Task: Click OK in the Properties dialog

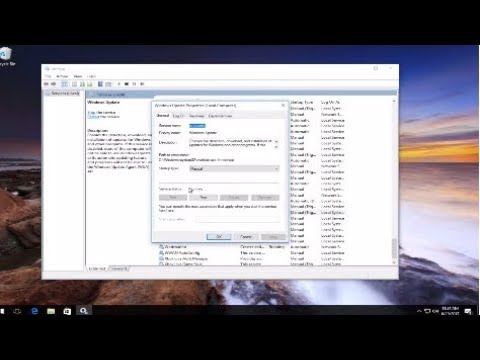Action: (x=219, y=236)
